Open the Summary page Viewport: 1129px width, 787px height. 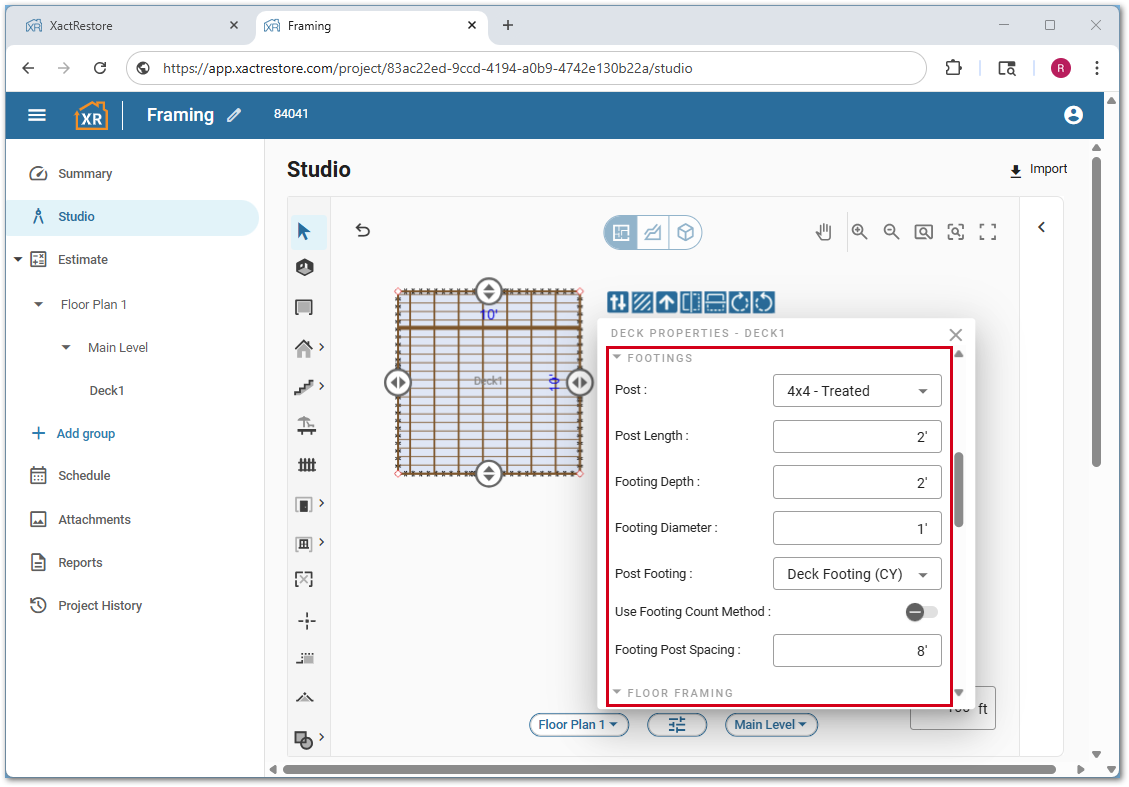click(84, 174)
